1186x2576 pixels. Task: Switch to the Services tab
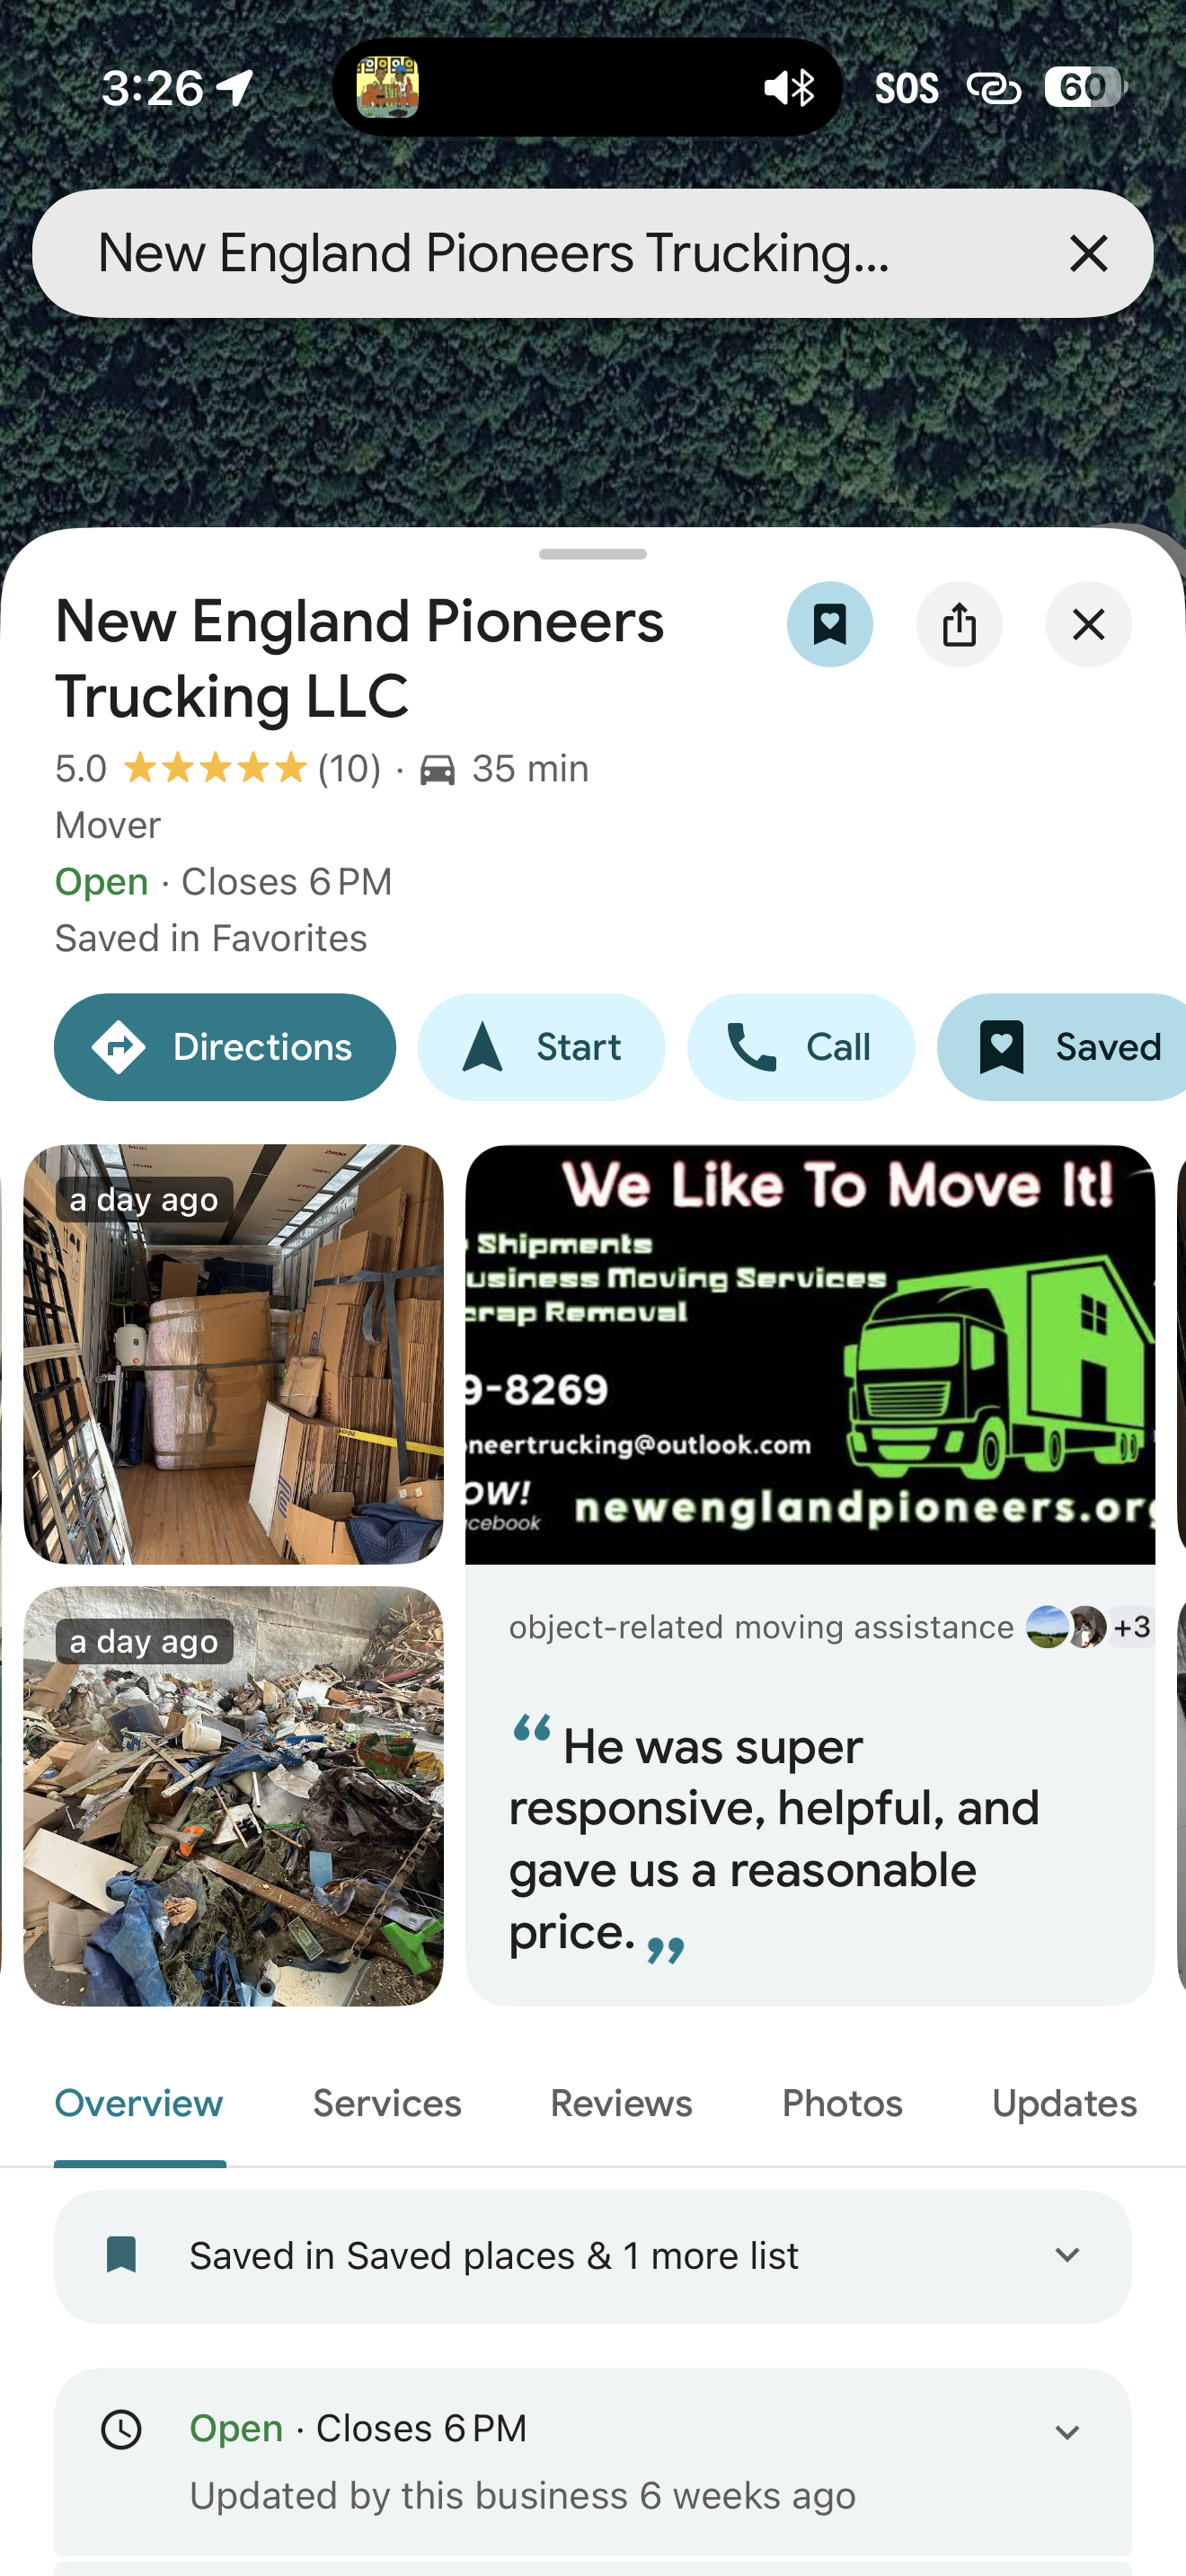pyautogui.click(x=387, y=2103)
